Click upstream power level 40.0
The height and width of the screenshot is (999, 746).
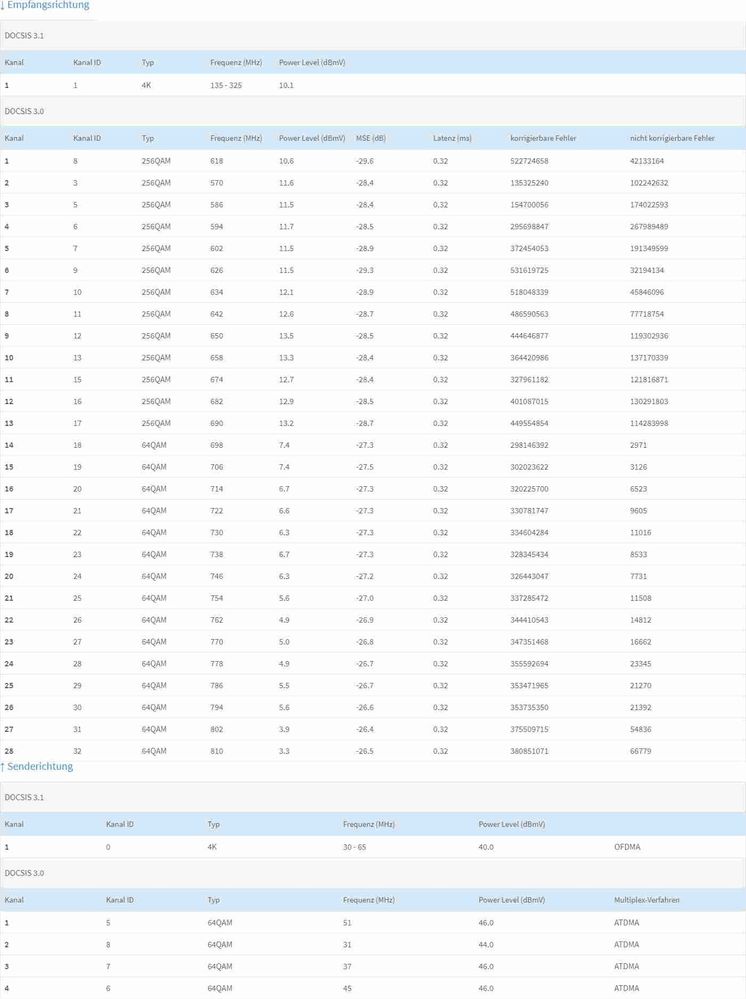[485, 847]
